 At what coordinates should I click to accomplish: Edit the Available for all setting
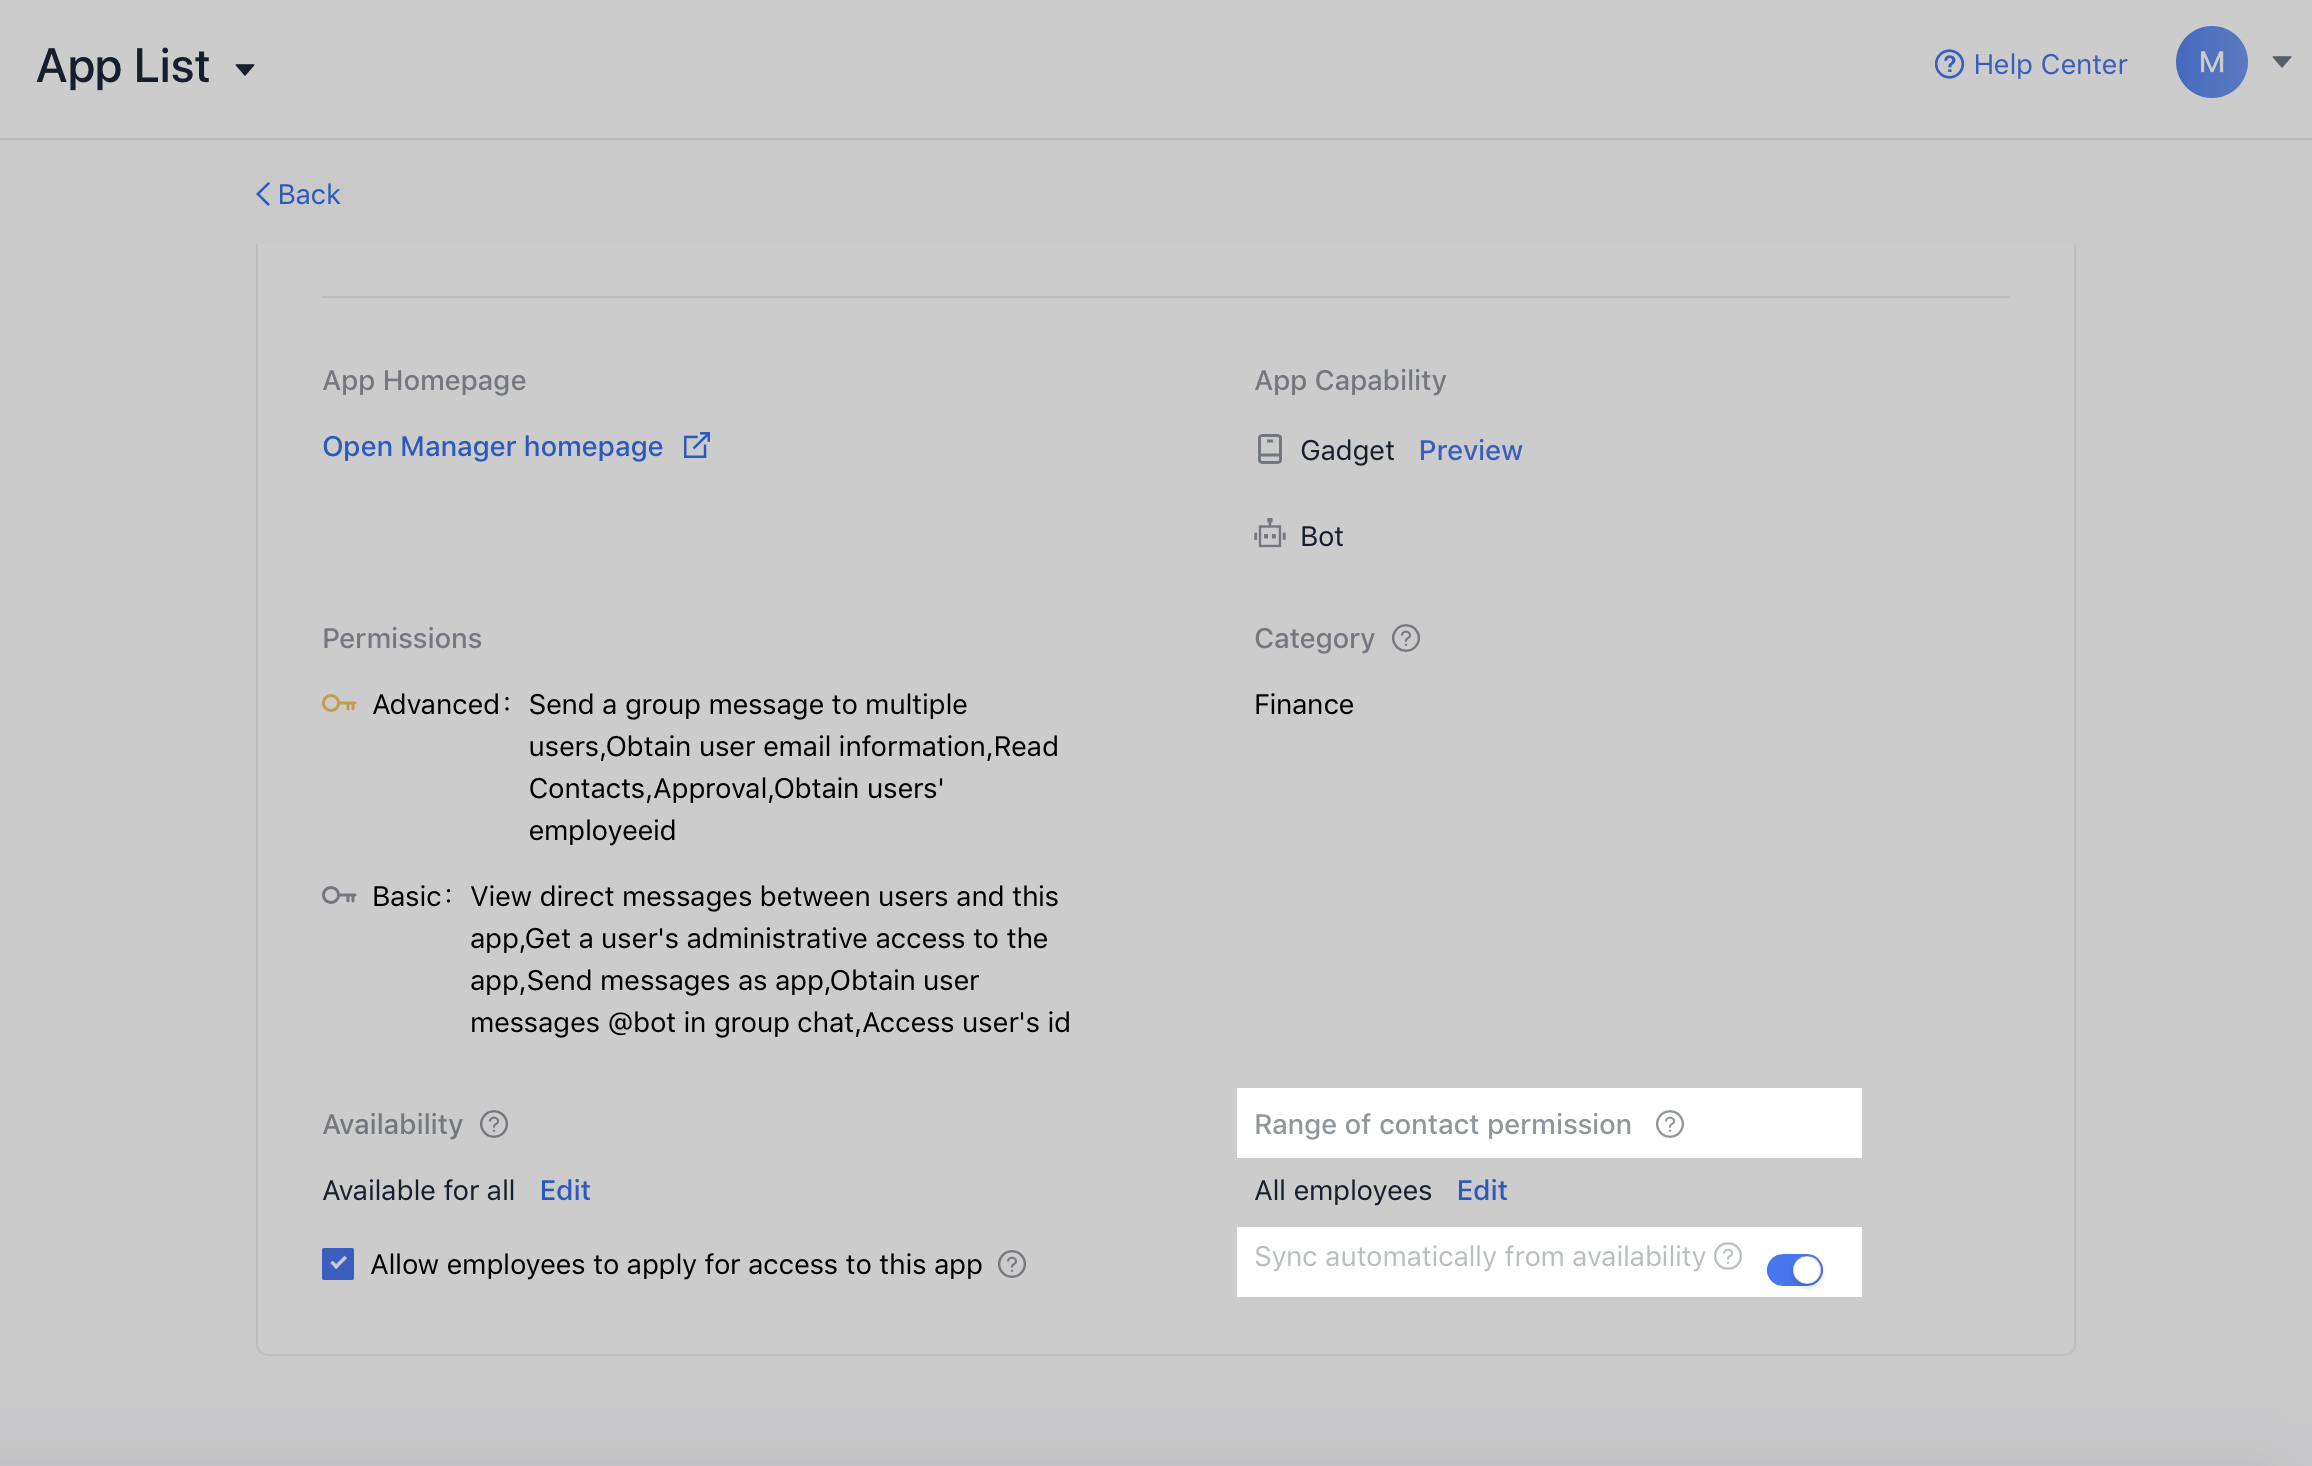(x=564, y=1190)
